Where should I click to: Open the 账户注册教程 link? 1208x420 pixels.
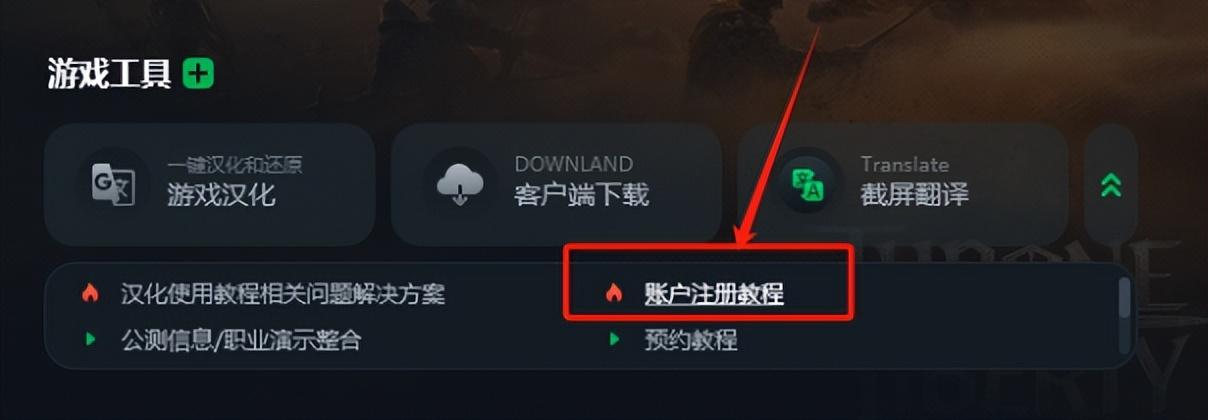point(714,294)
